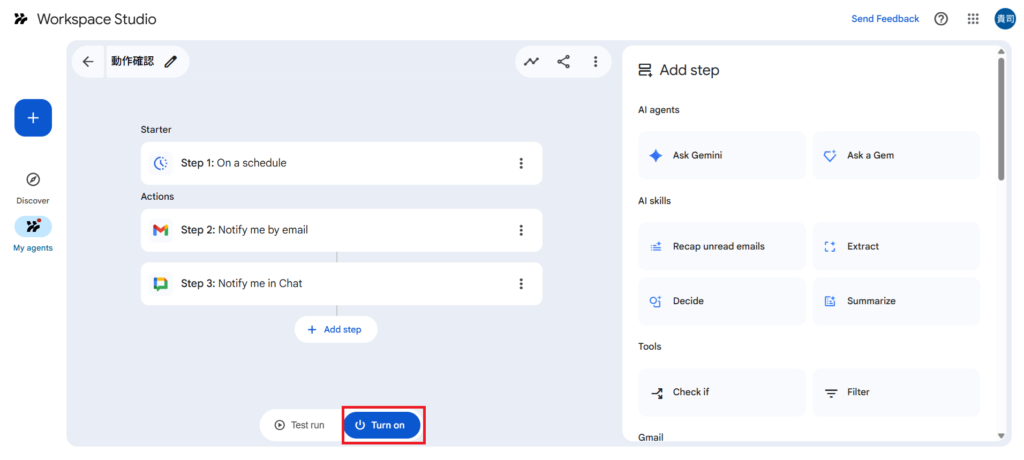This screenshot has width=1024, height=460.
Task: Click the back arrow beside the agent name
Action: pyautogui.click(x=88, y=62)
